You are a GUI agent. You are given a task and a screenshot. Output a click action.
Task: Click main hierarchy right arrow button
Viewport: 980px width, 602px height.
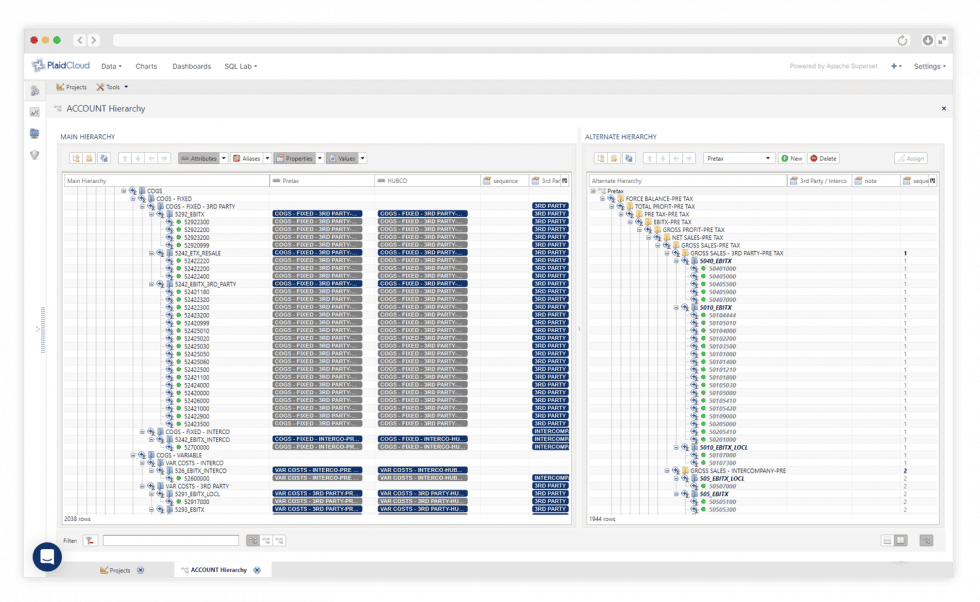[x=164, y=159]
